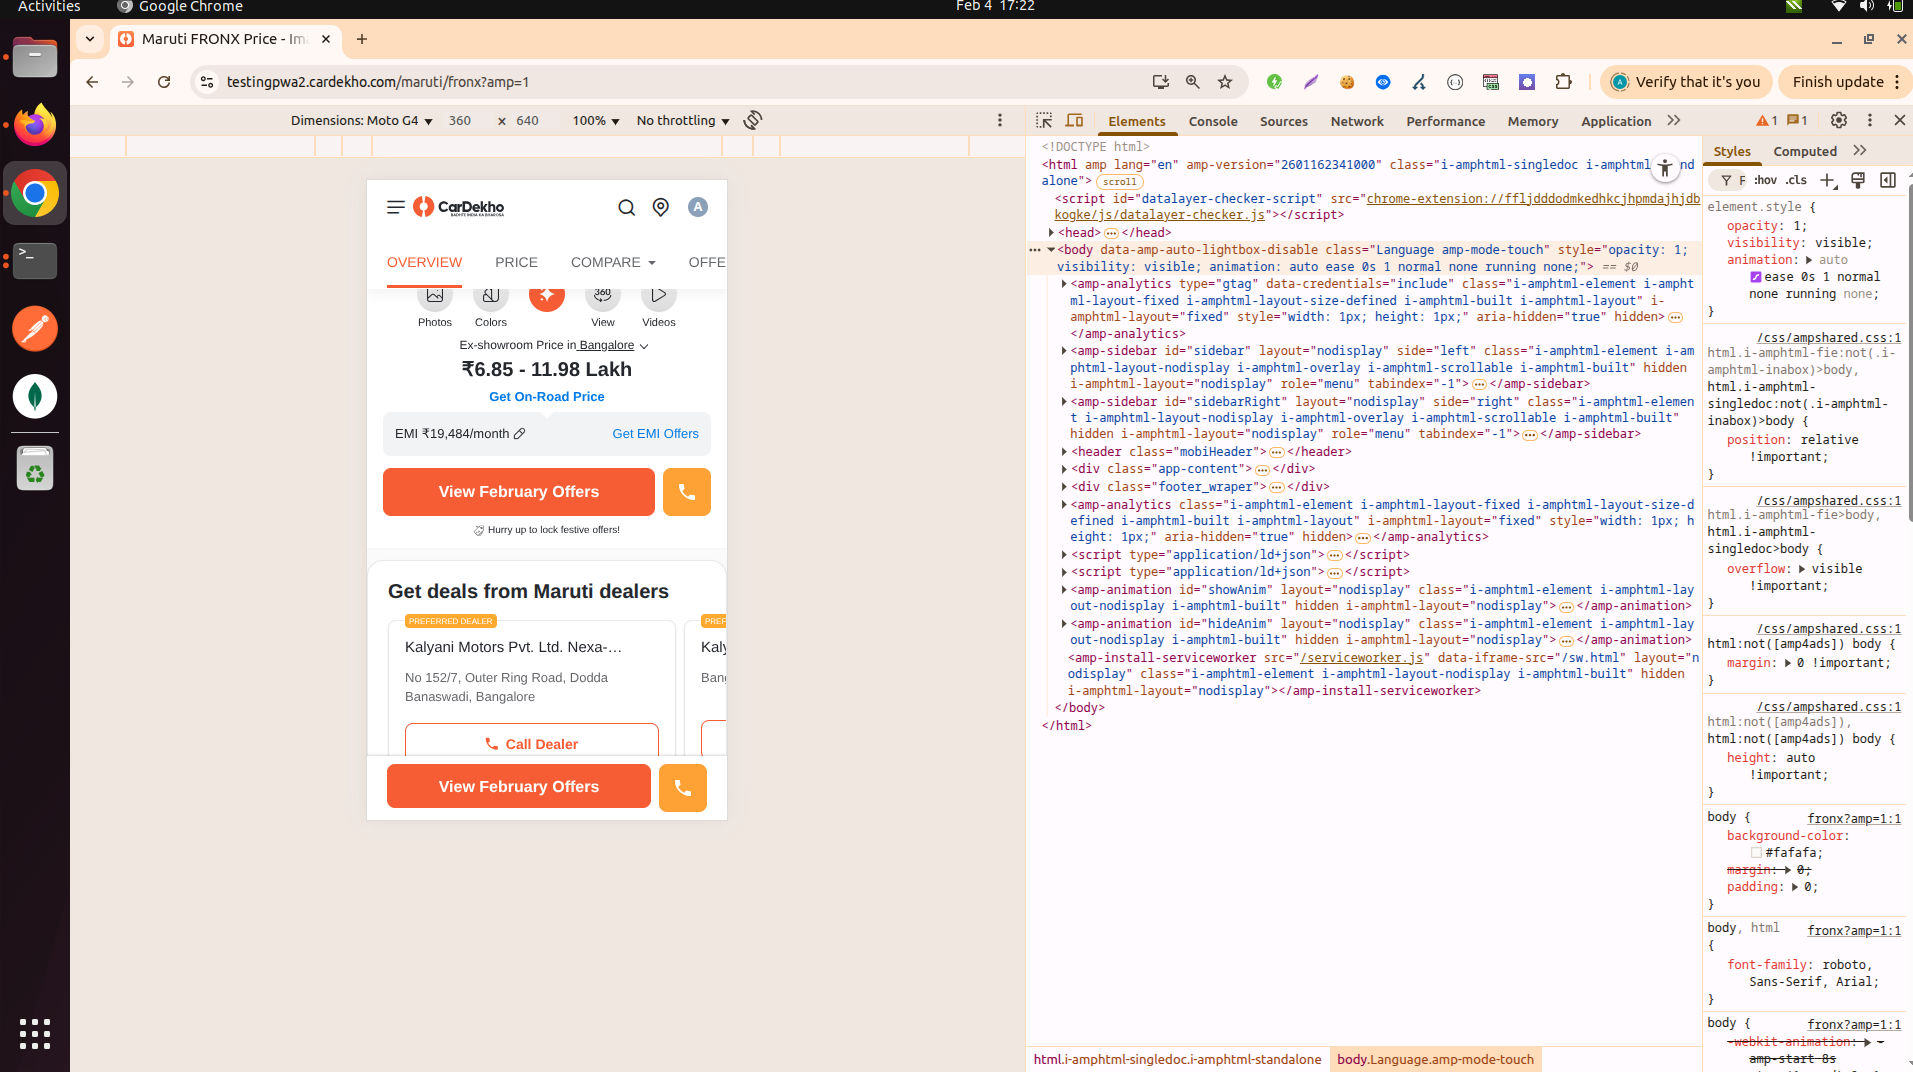Click the CarDekho search icon
This screenshot has width=1913, height=1072.
click(627, 207)
